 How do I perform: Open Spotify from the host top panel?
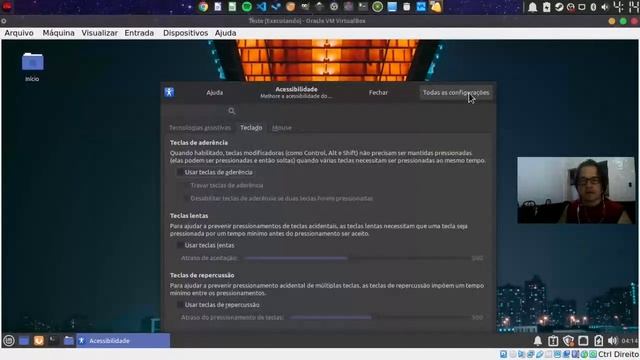[x=247, y=7]
